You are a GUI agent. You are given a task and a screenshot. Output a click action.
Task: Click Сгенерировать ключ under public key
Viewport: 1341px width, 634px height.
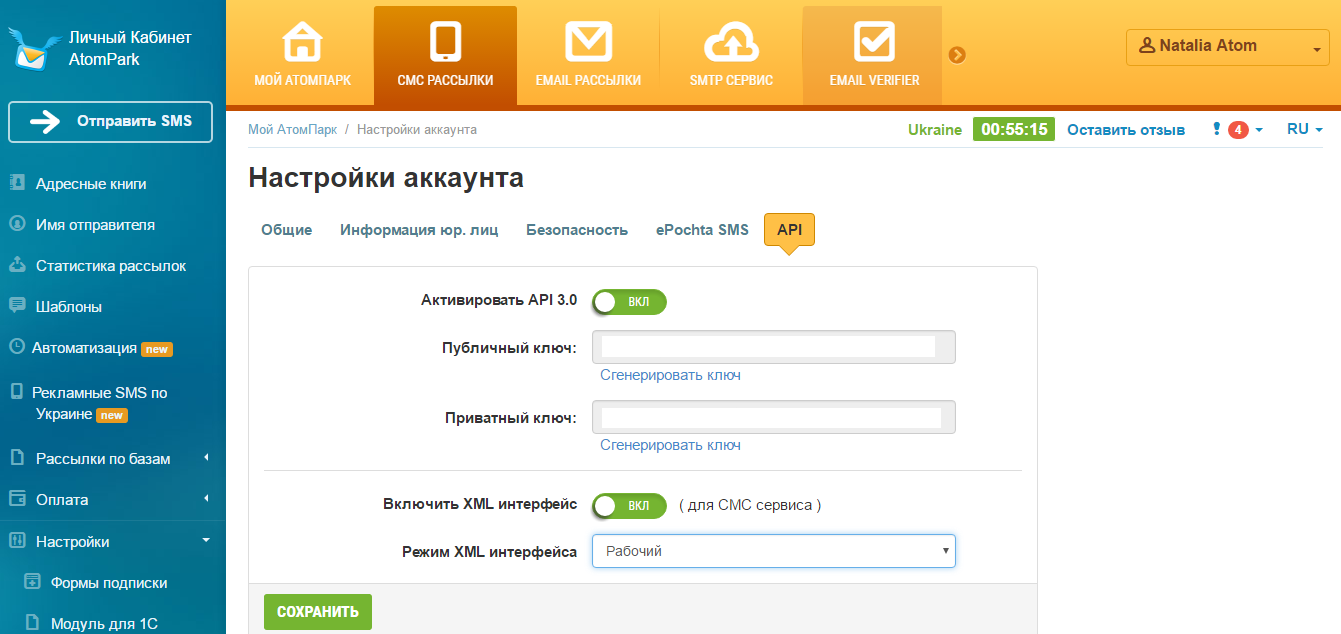point(670,375)
